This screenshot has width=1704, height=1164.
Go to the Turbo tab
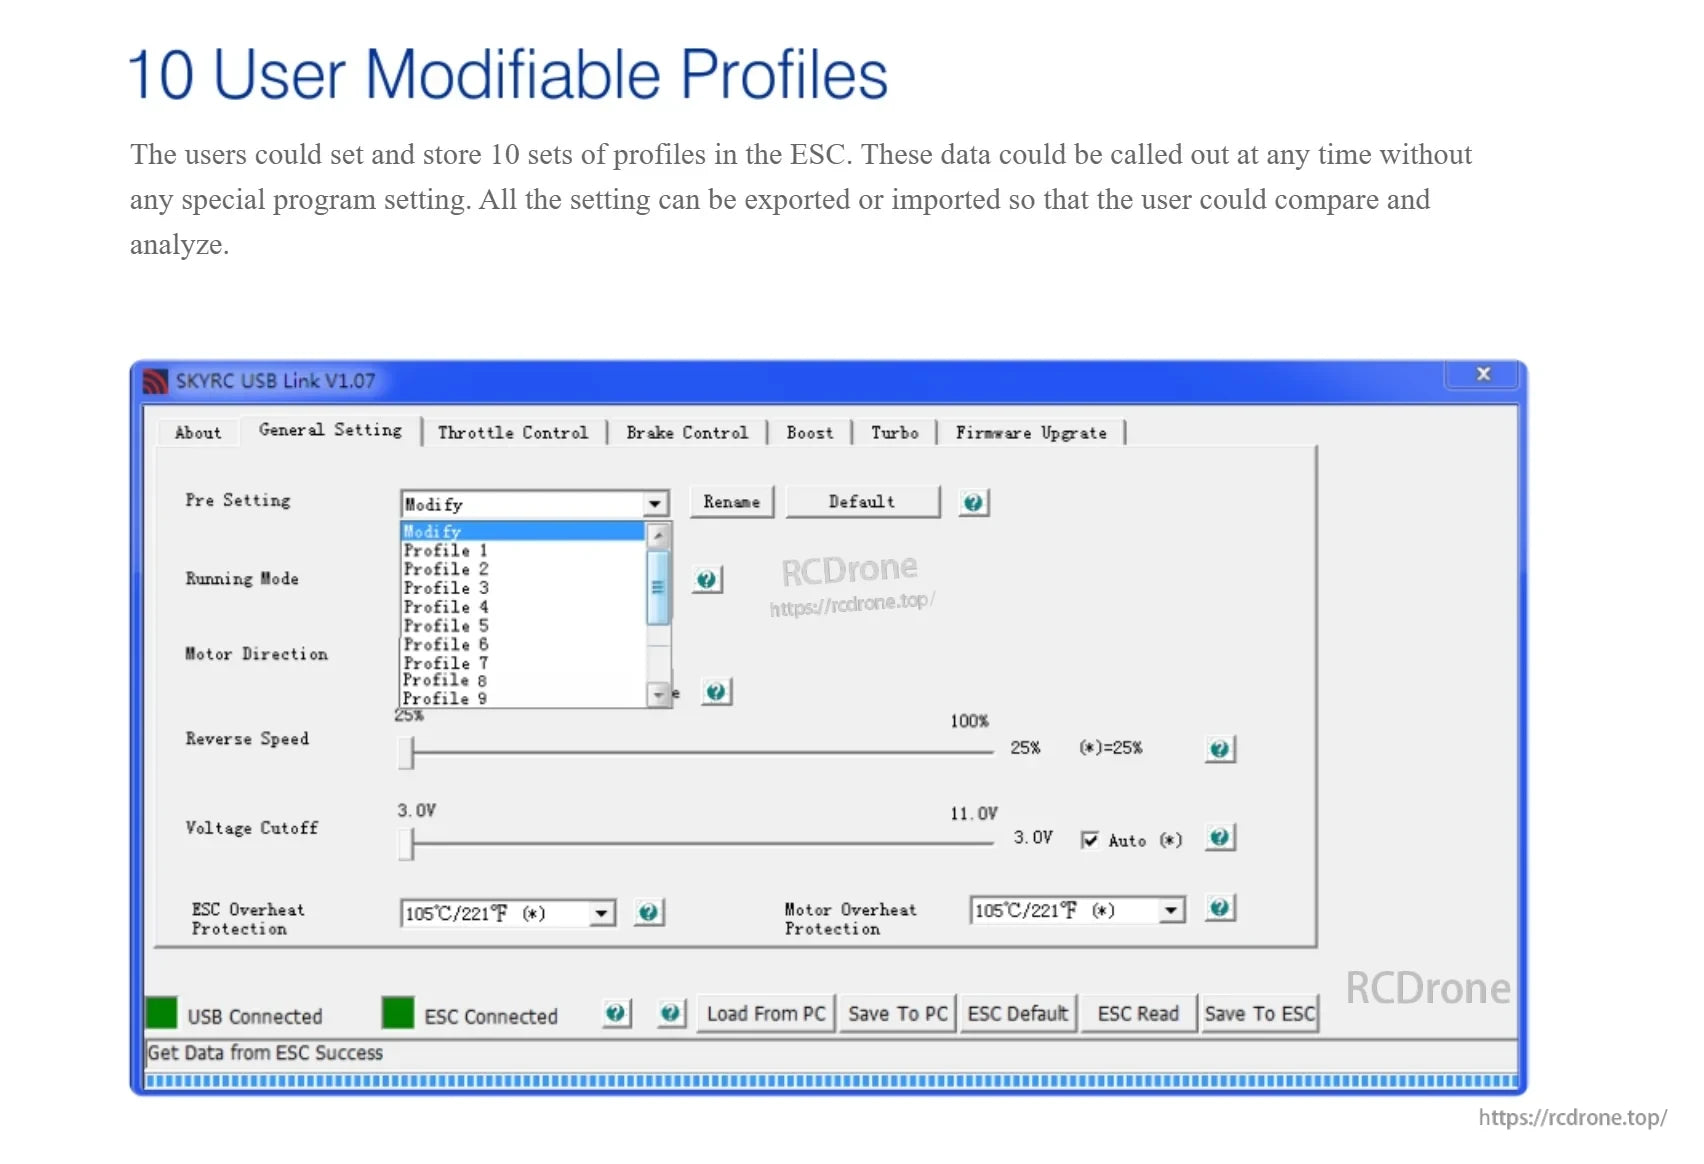pyautogui.click(x=894, y=433)
